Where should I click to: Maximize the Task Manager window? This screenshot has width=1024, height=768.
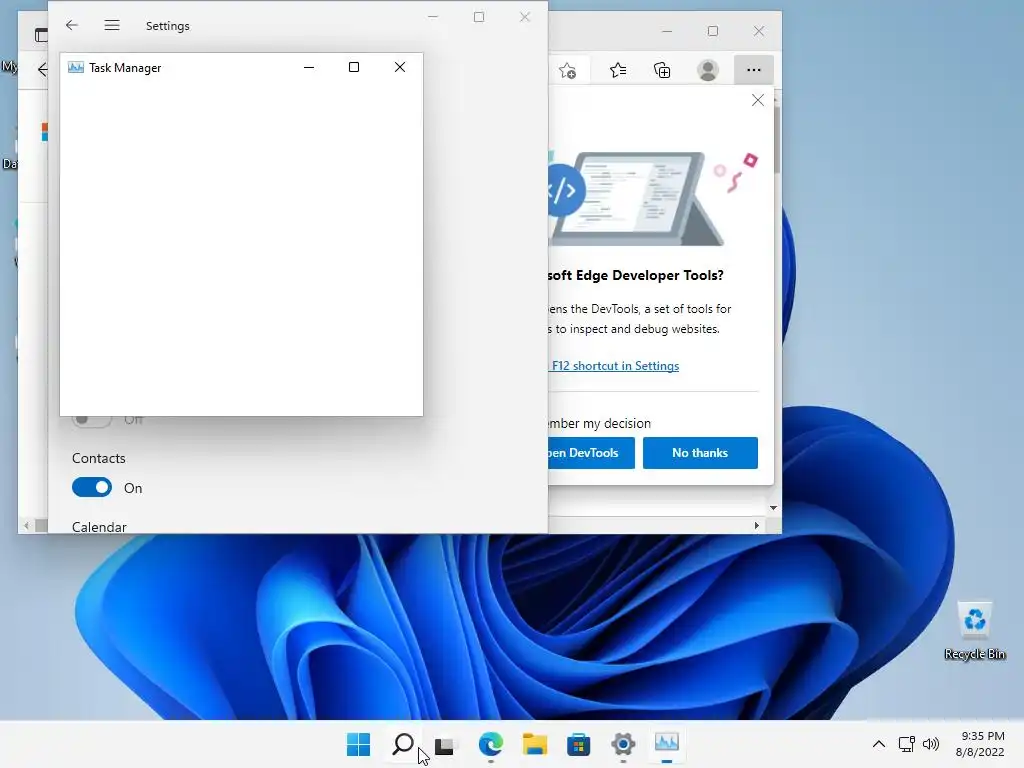[354, 67]
